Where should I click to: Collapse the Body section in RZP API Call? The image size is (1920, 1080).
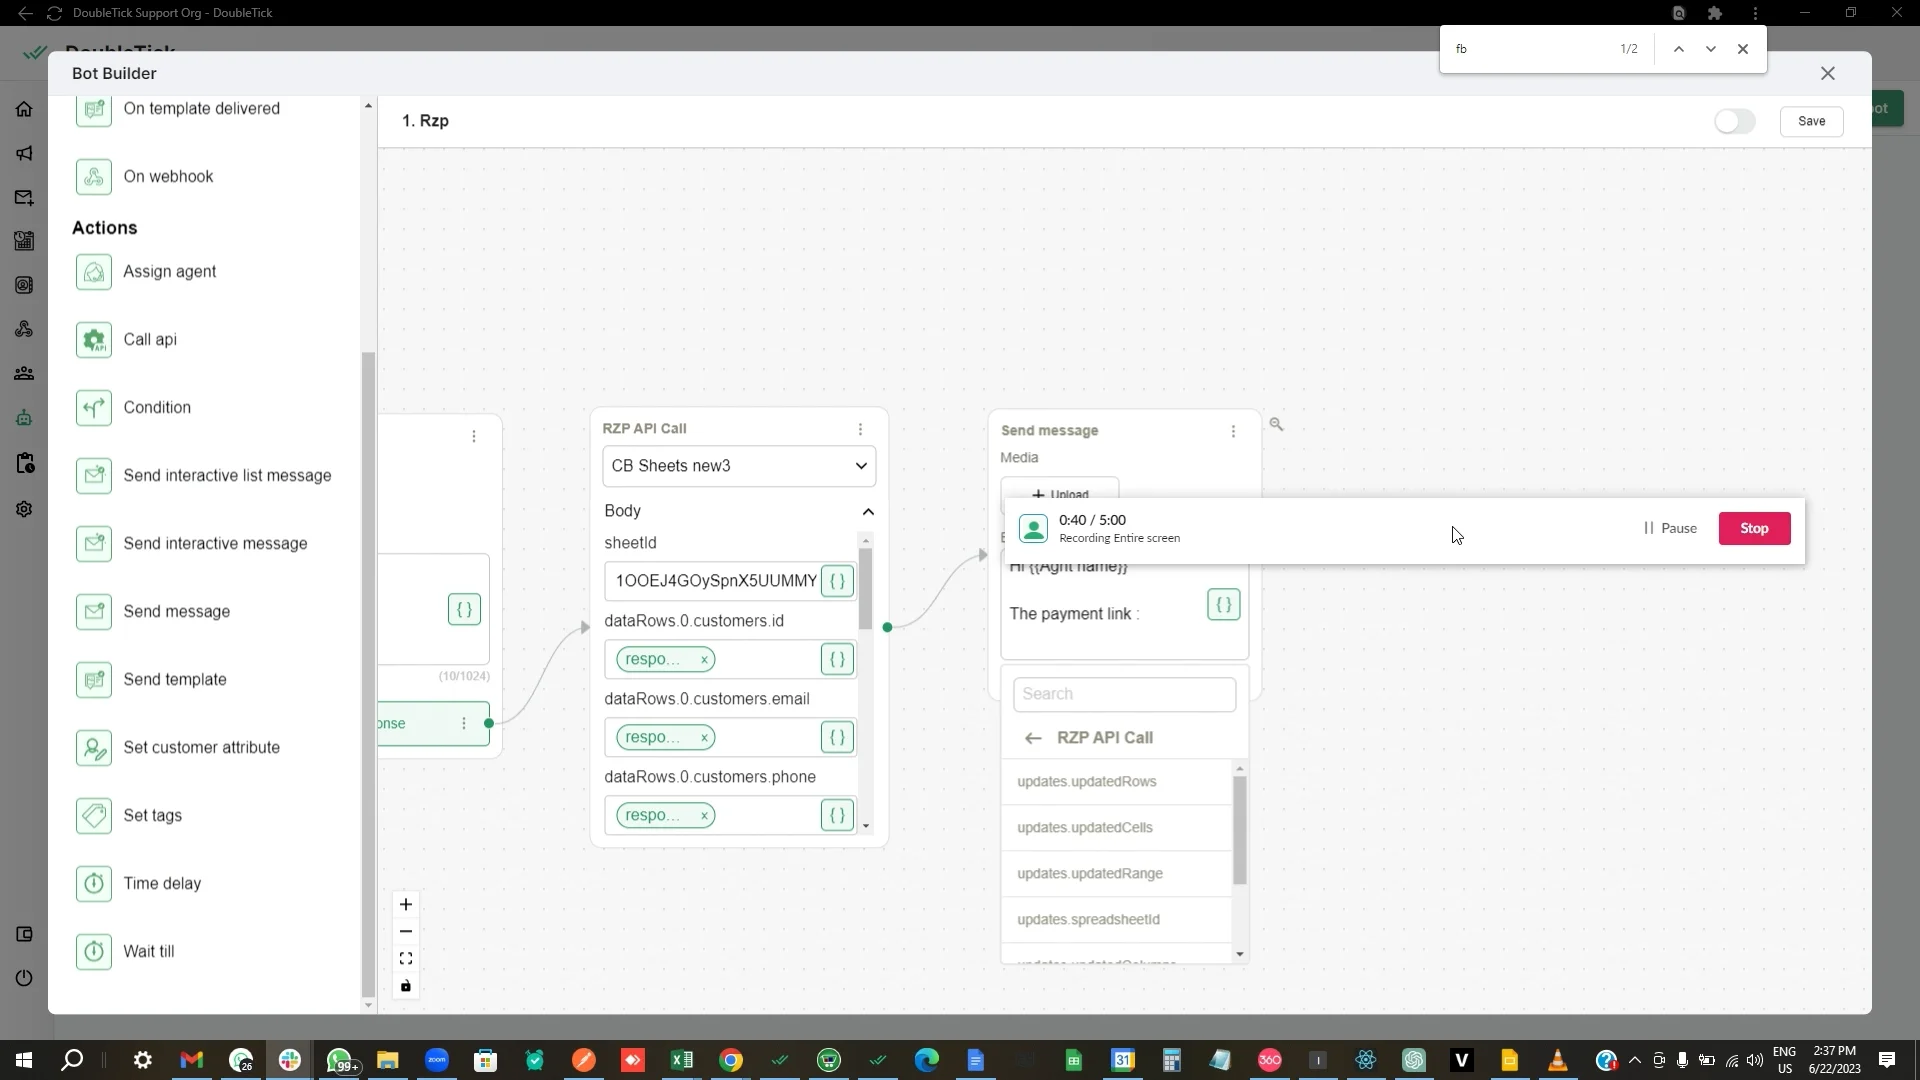[867, 511]
